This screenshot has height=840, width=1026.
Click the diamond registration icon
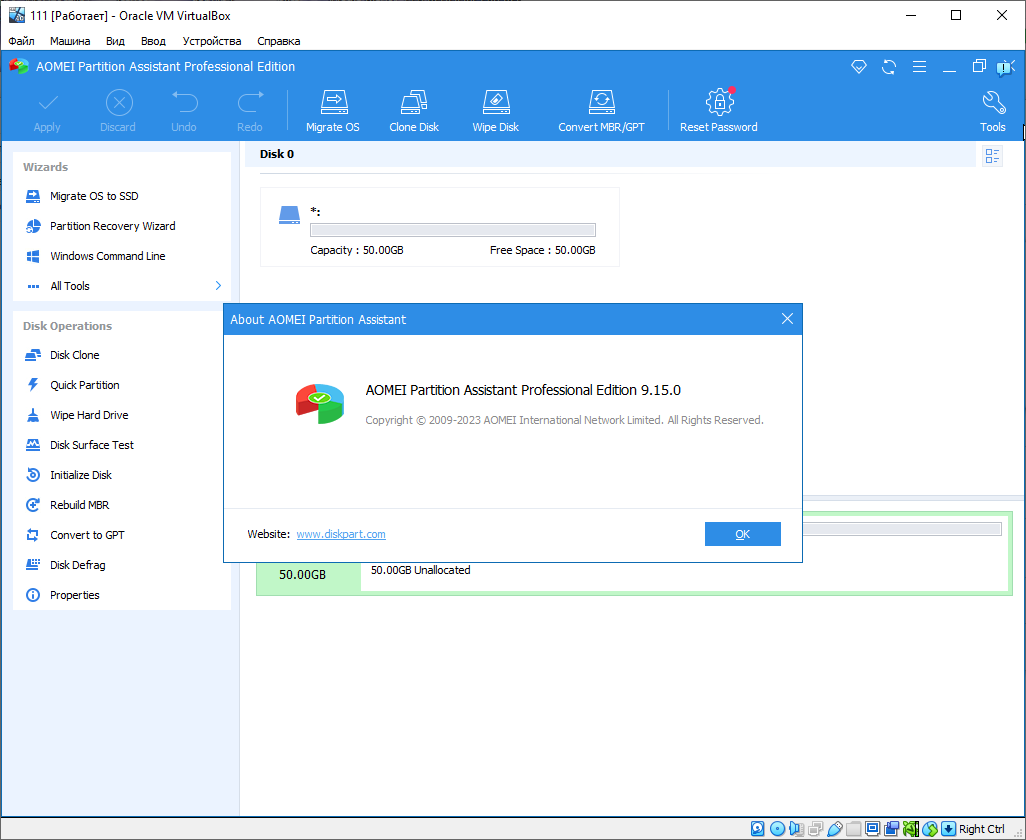tap(859, 66)
